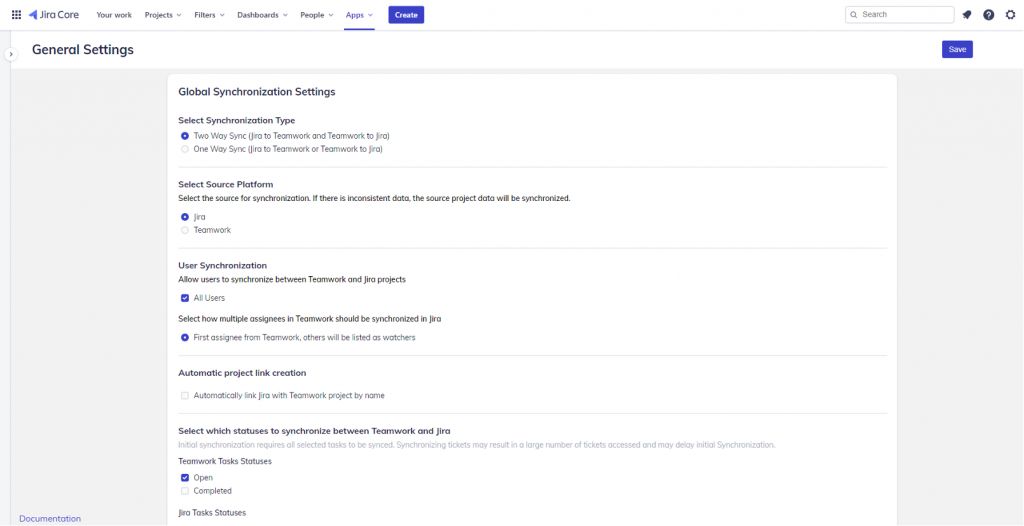The height and width of the screenshot is (526, 1024).
Task: Click into the Search field
Action: point(904,15)
